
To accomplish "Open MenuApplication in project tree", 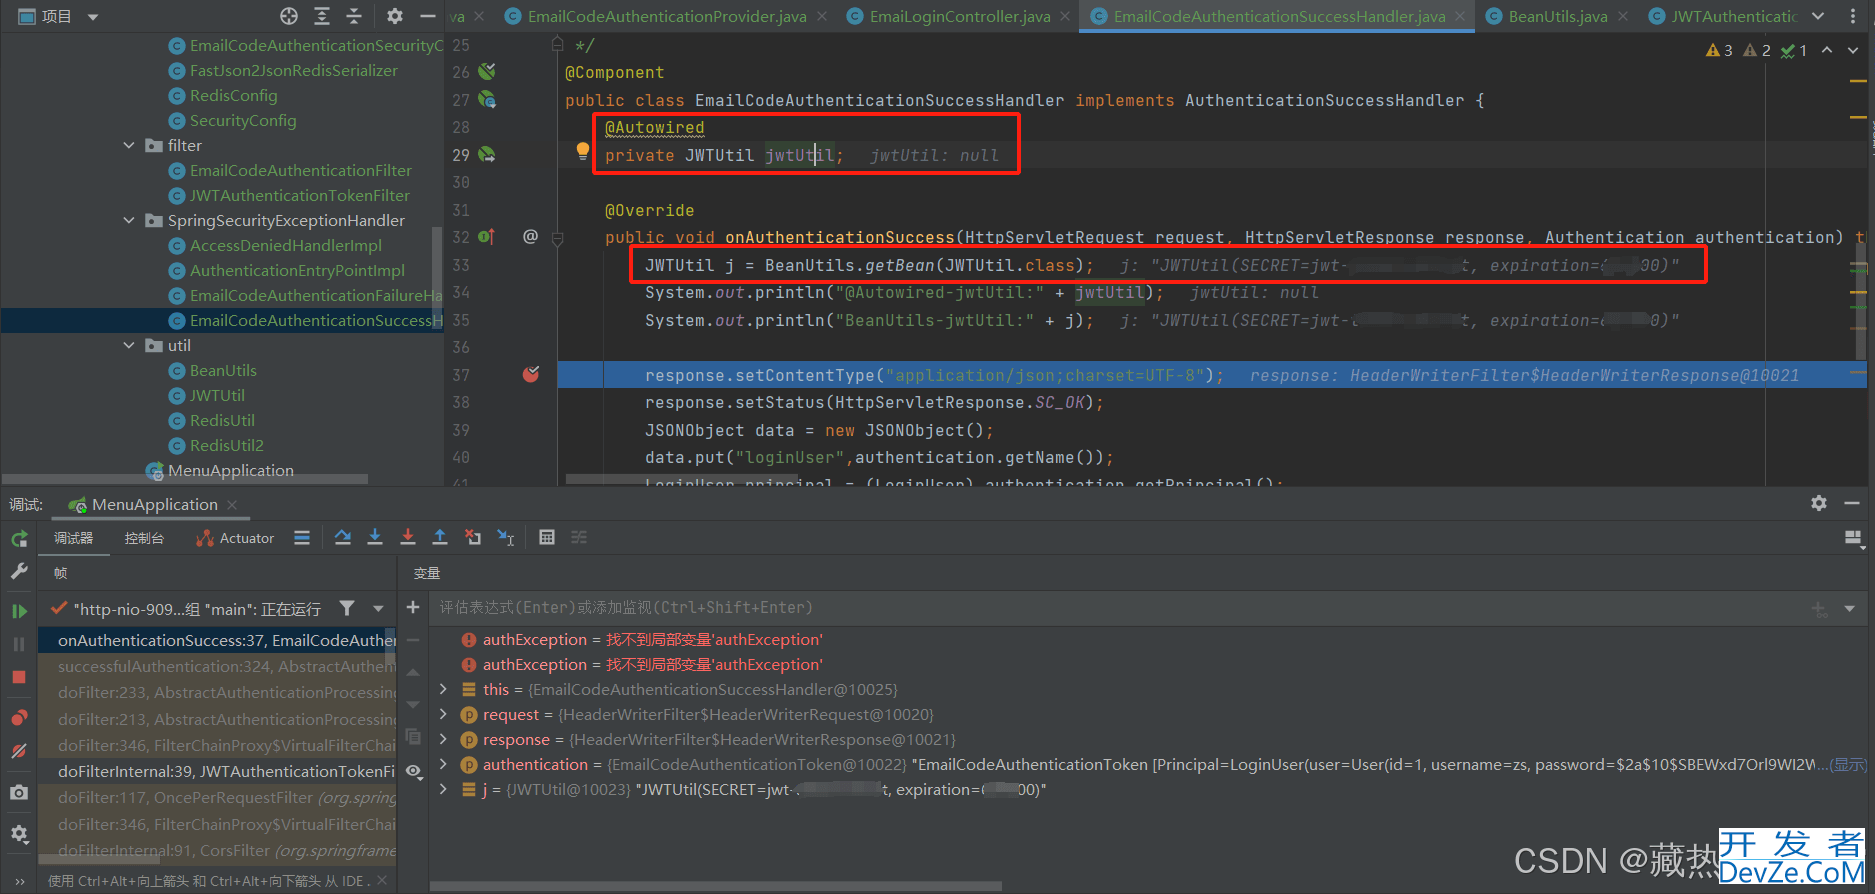I will point(230,470).
